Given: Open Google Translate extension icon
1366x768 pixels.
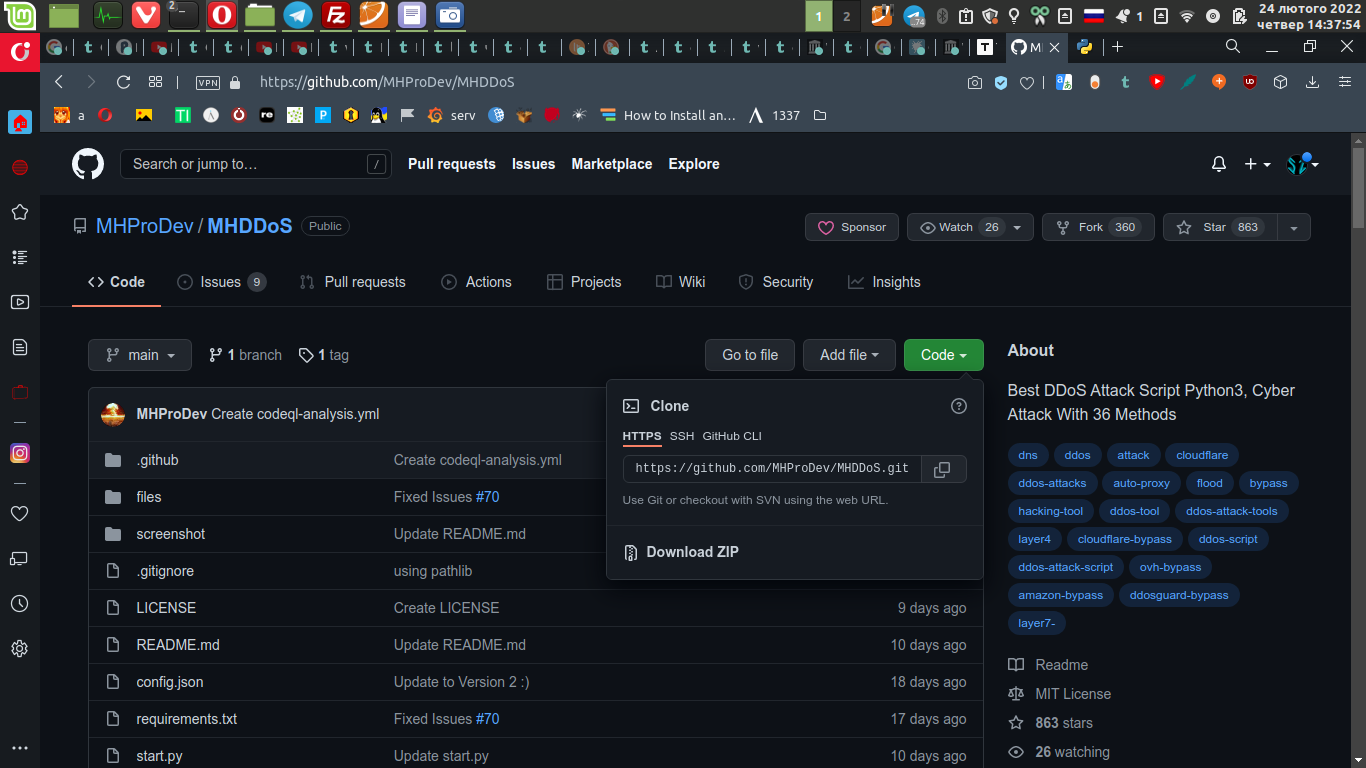Looking at the screenshot, I should 1064,83.
